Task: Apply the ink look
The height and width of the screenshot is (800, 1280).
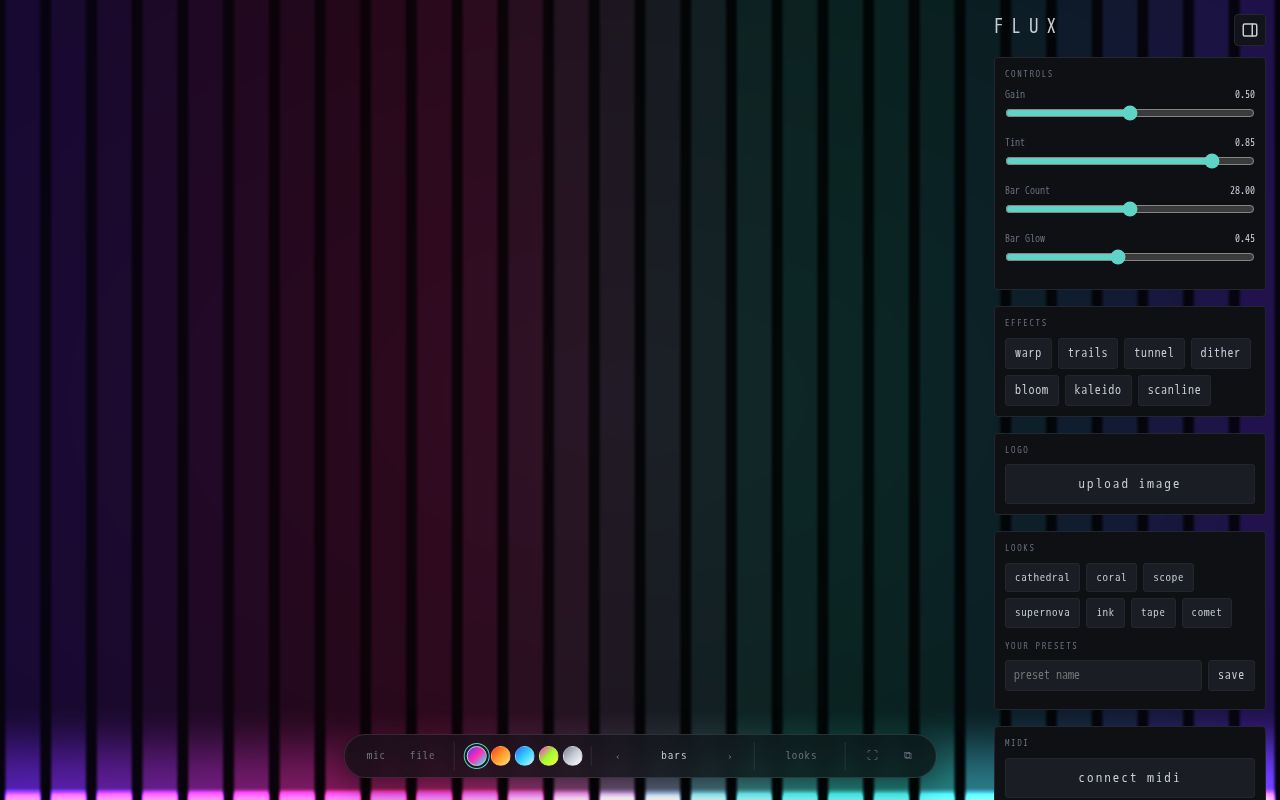Action: click(x=1105, y=613)
